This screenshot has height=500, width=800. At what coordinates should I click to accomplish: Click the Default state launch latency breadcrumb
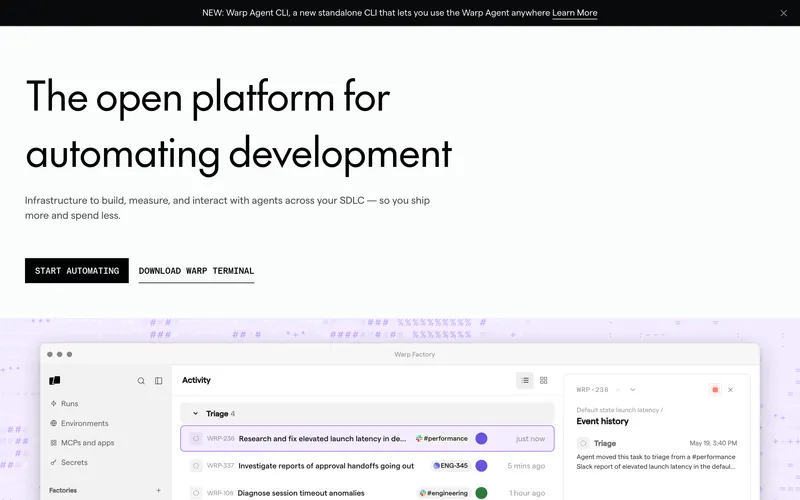pos(618,410)
